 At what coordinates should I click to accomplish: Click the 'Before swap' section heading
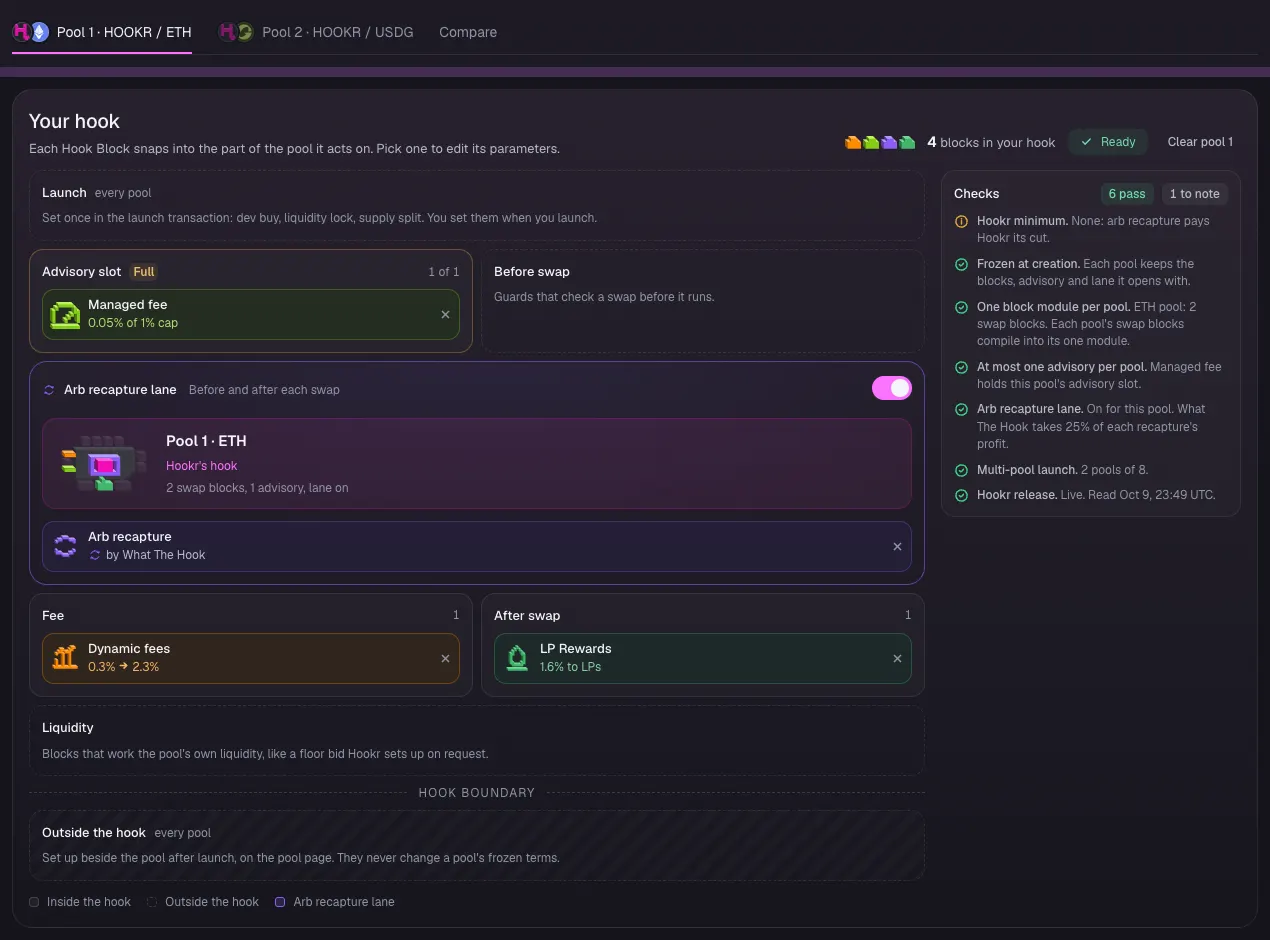pos(532,272)
